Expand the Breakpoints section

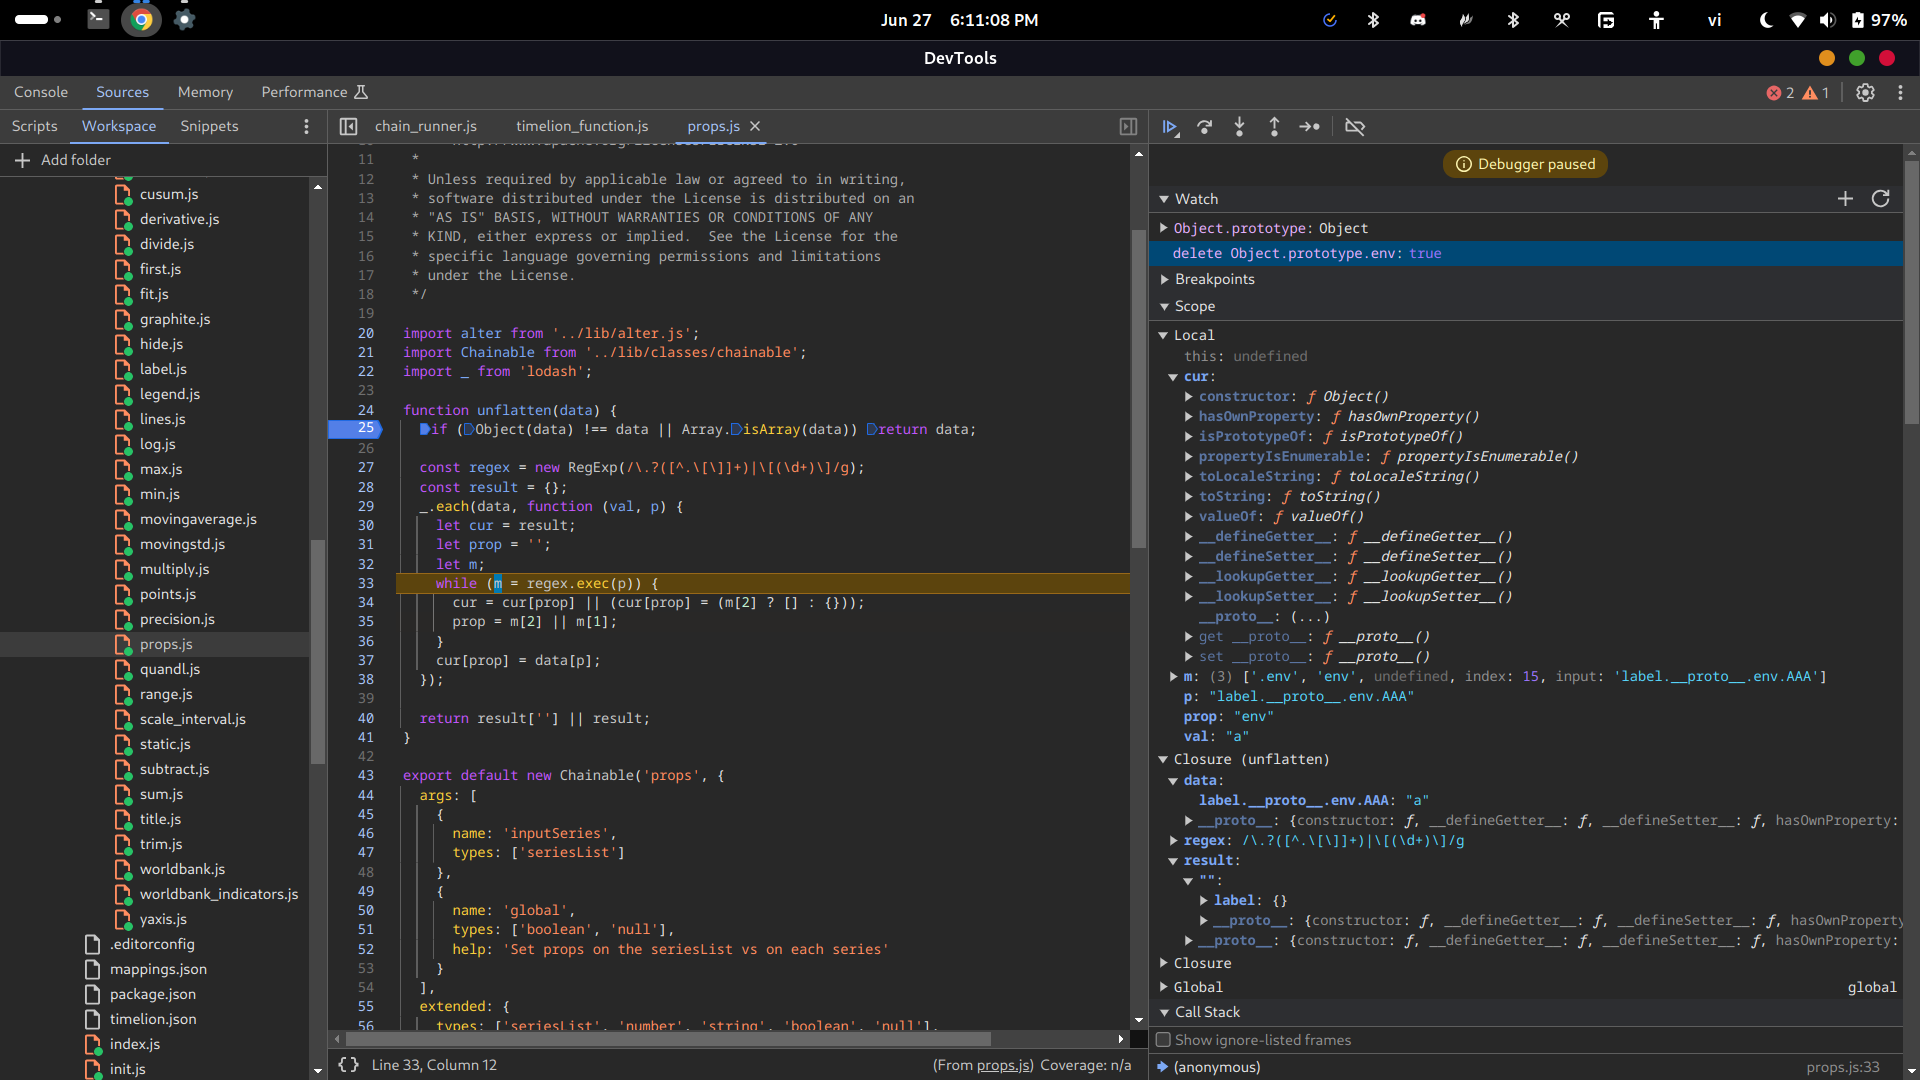1164,279
